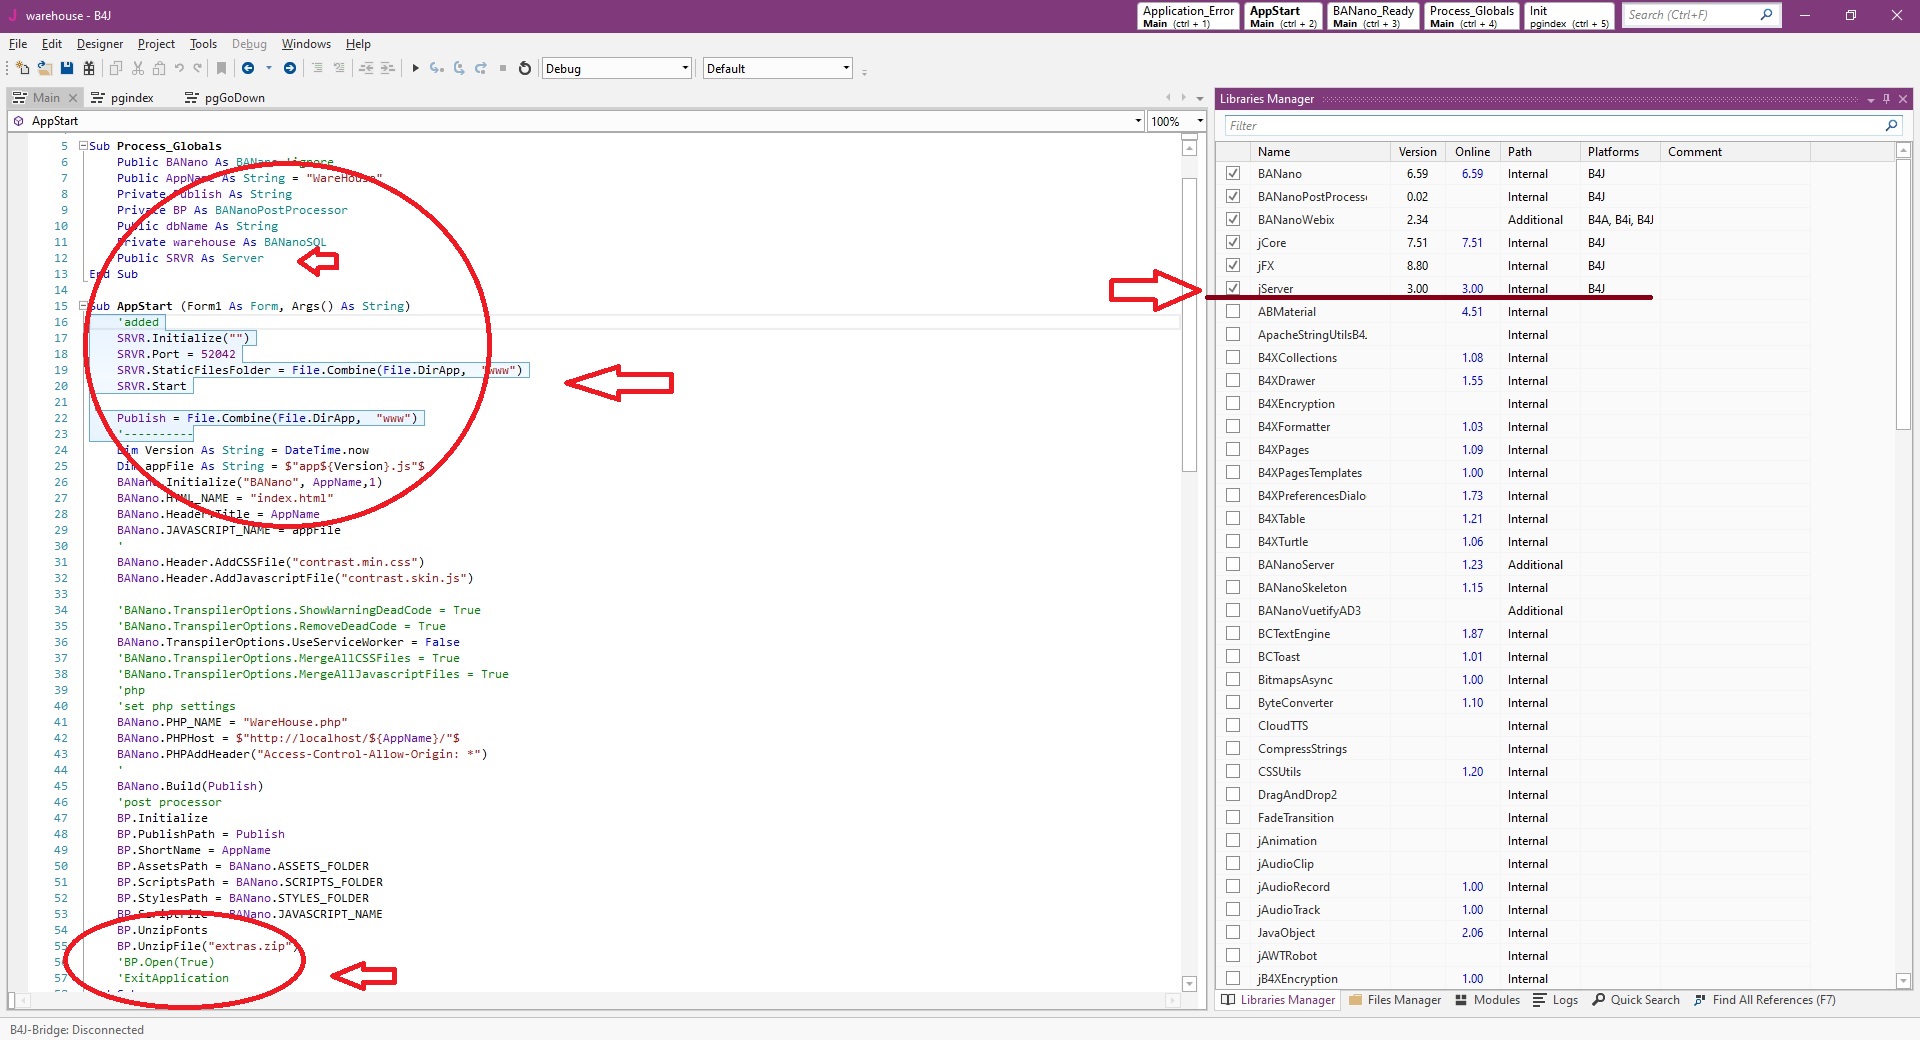Click the Cut scissors icon
Screen dimensions: 1920x1040
[138, 68]
